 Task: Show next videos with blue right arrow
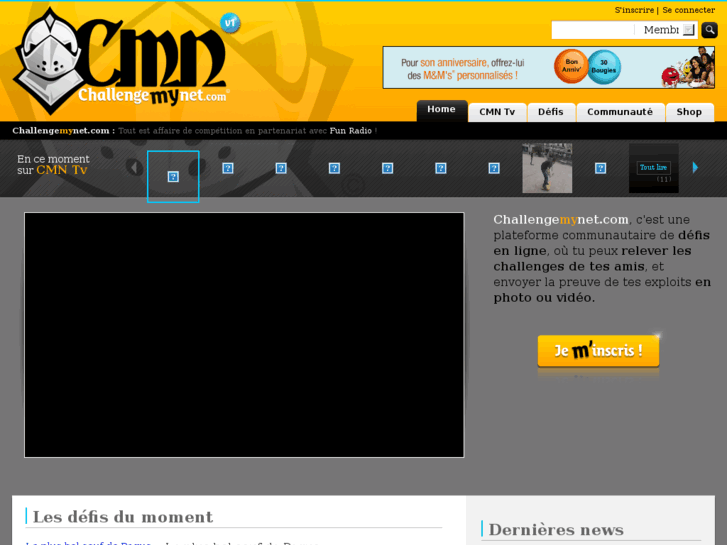pyautogui.click(x=695, y=167)
